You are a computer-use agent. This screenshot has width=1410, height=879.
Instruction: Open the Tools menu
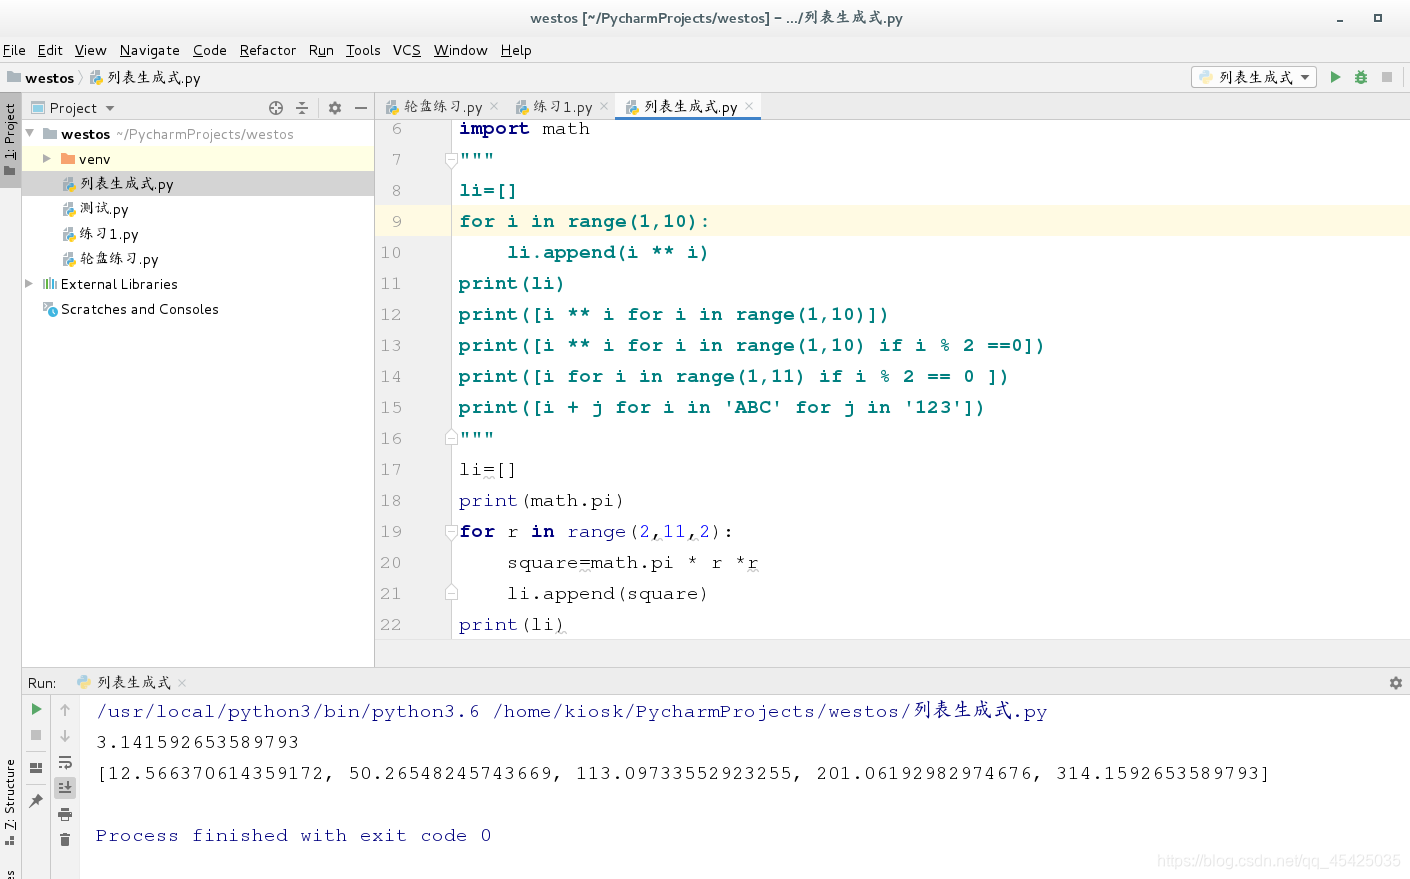pyautogui.click(x=363, y=50)
